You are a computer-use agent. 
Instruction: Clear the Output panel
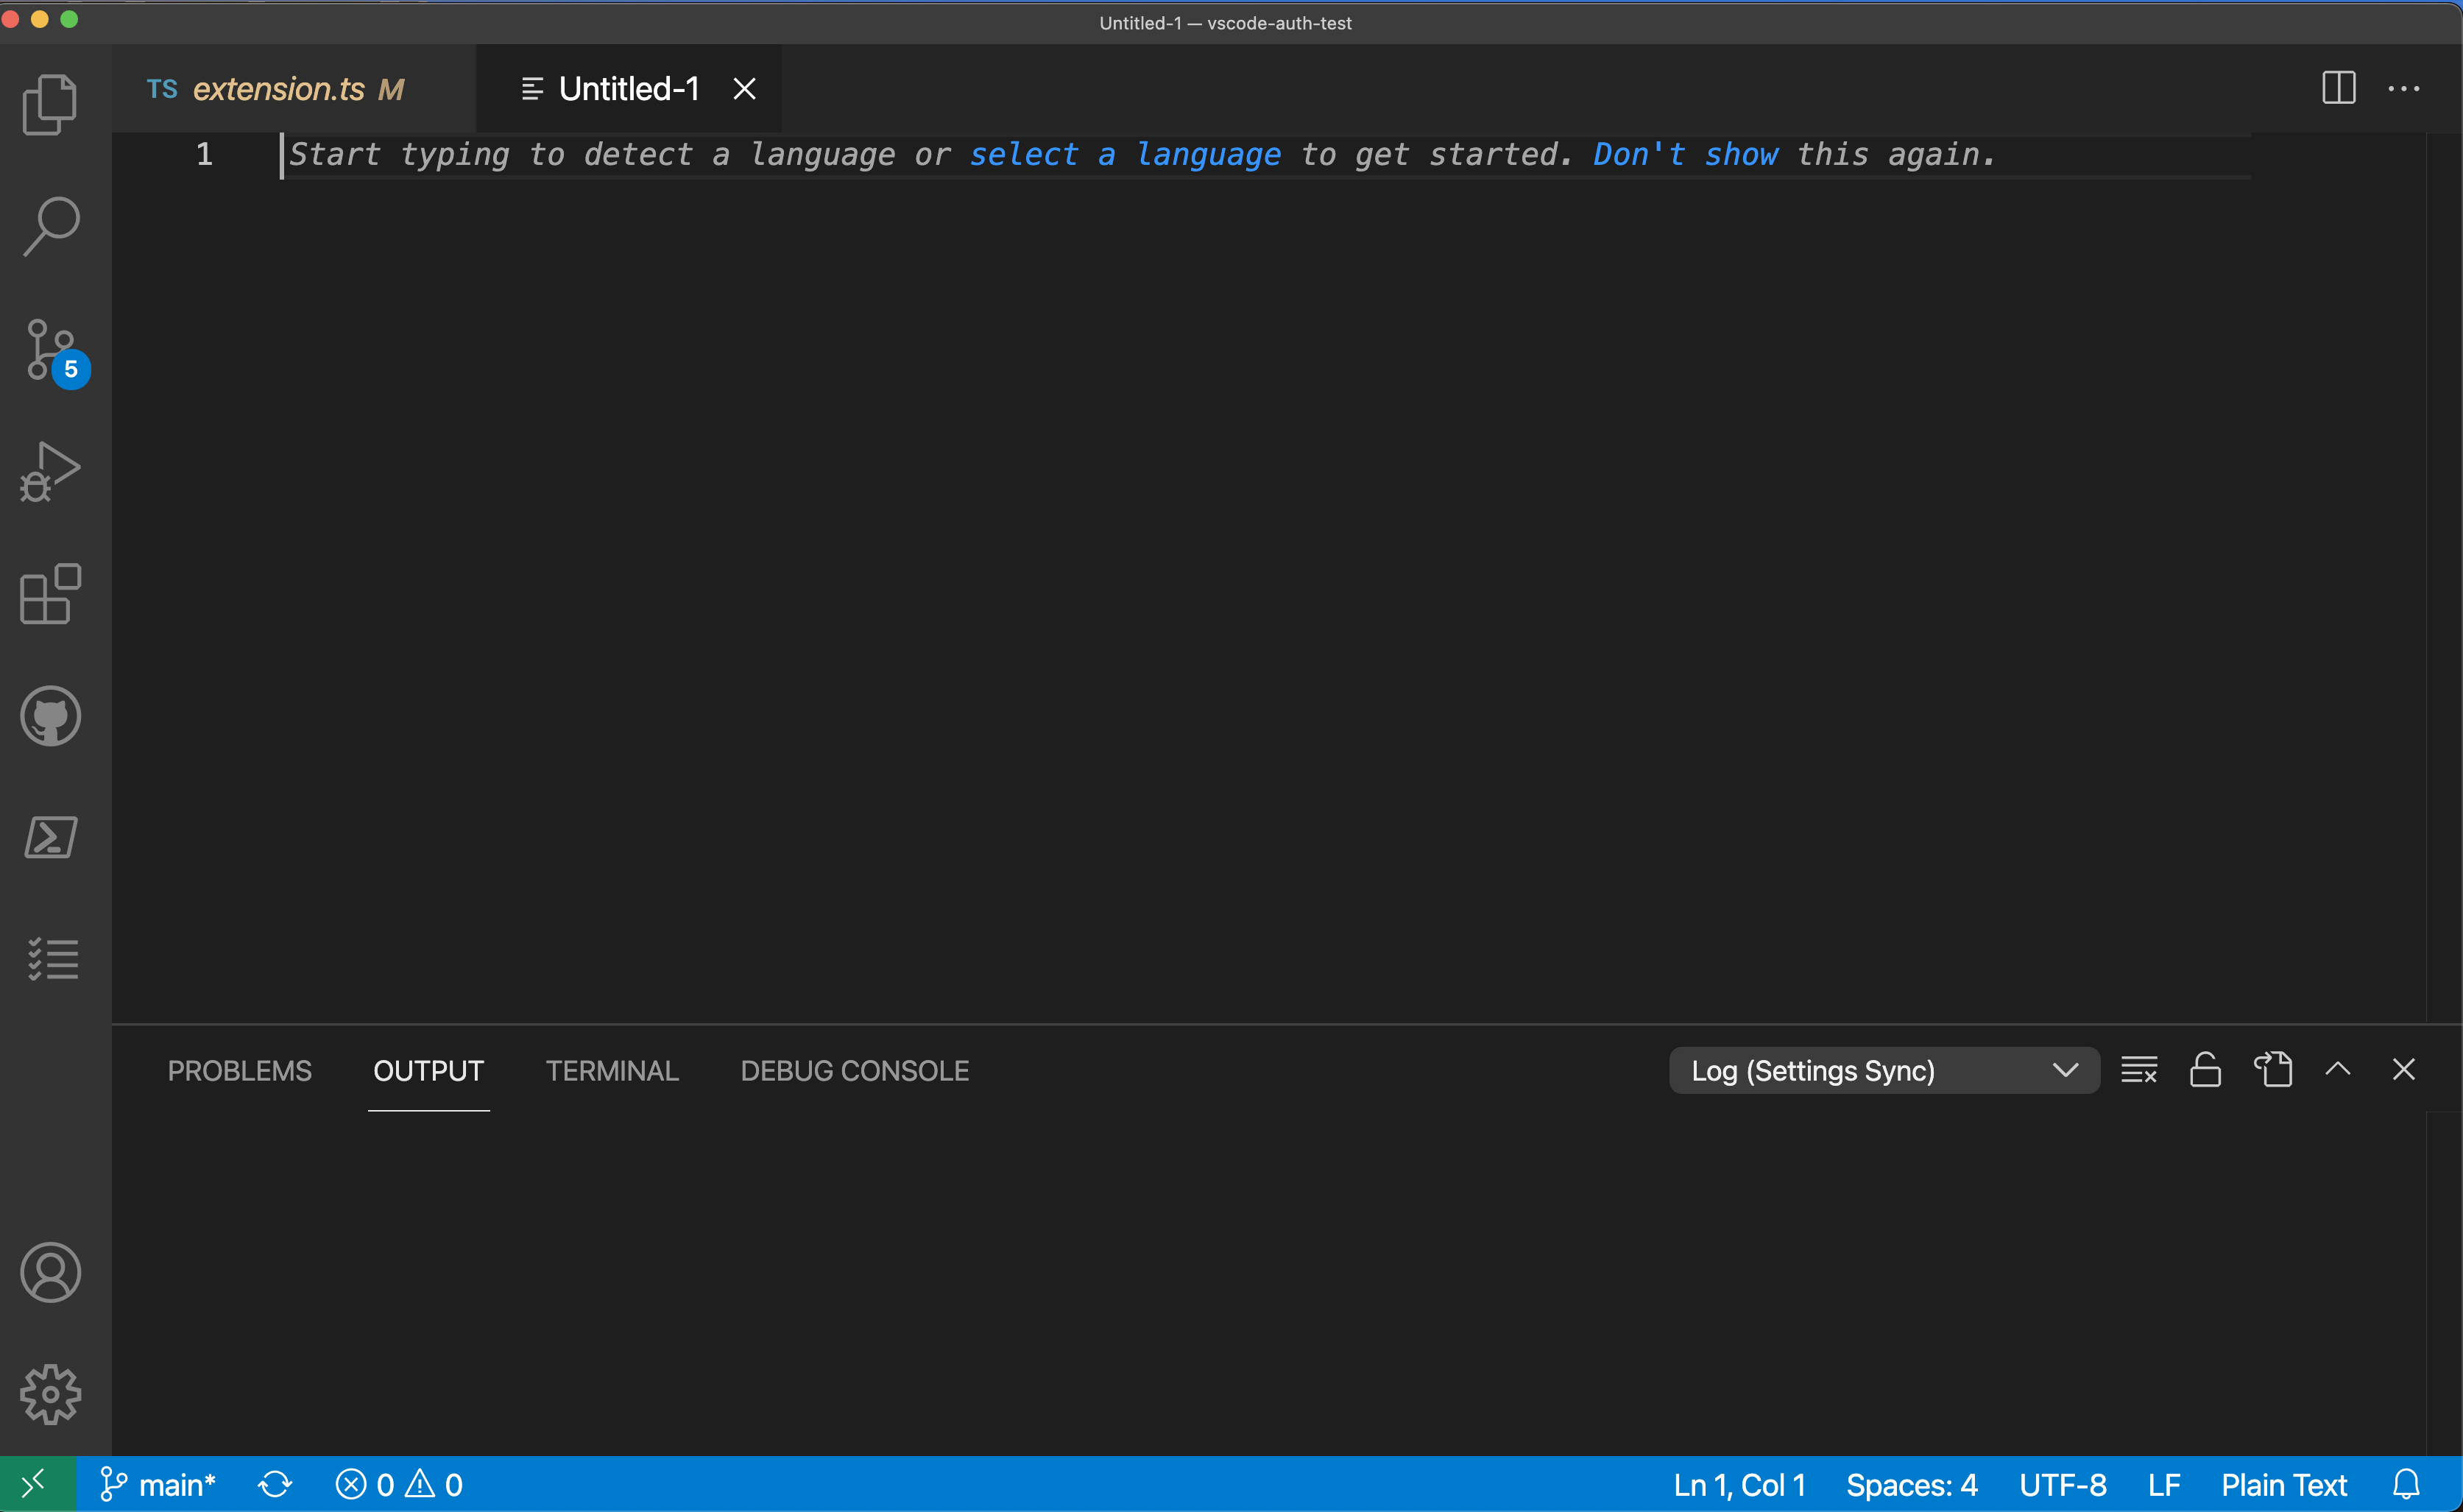coord(2139,1069)
